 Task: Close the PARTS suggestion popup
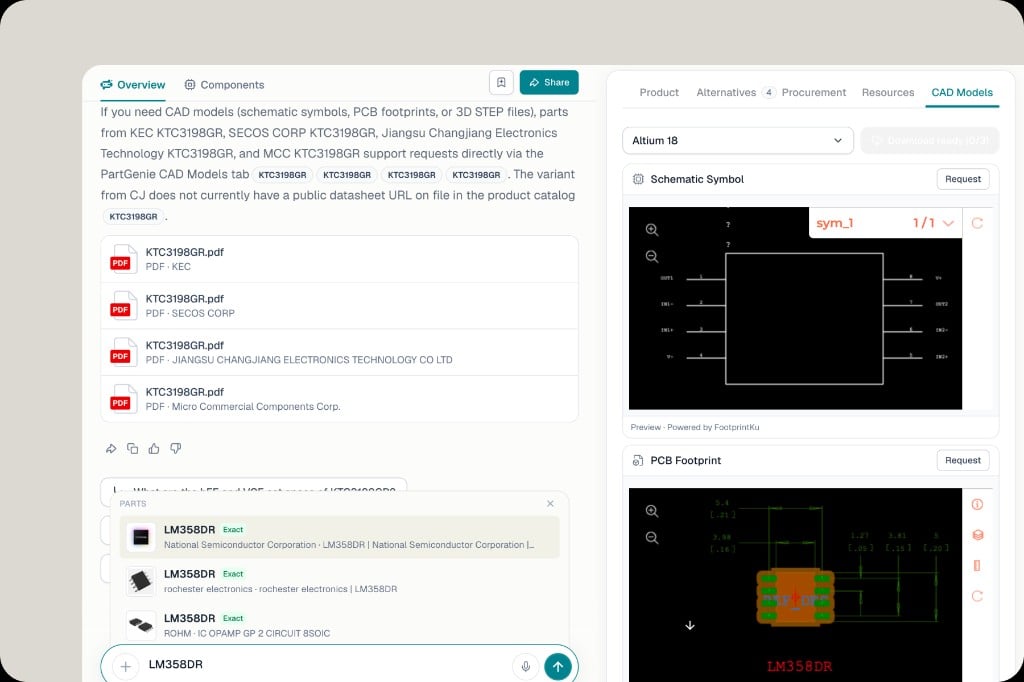tap(551, 504)
